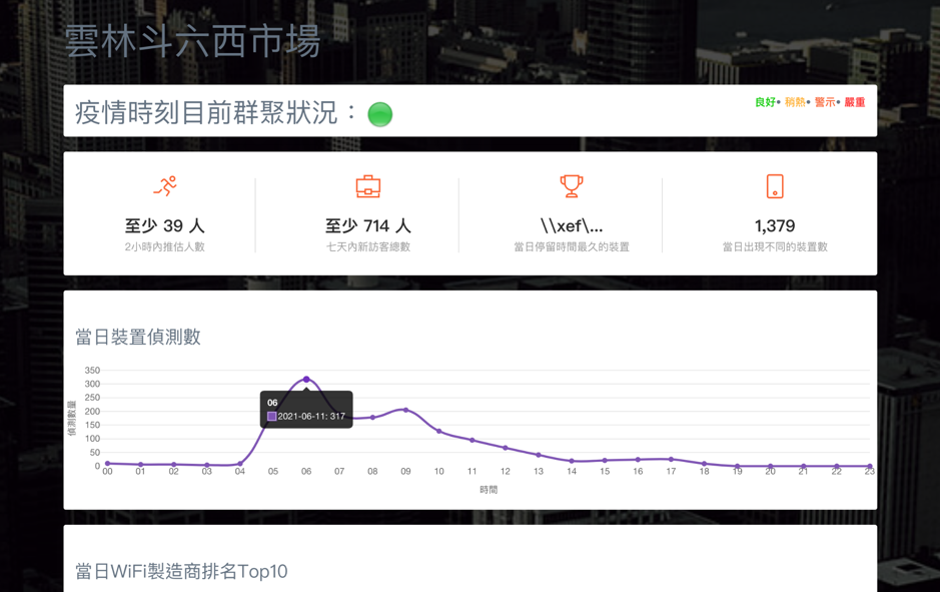Image resolution: width=941 pixels, height=593 pixels.
Task: Click the briefcase icon above 714
Action: (x=368, y=186)
